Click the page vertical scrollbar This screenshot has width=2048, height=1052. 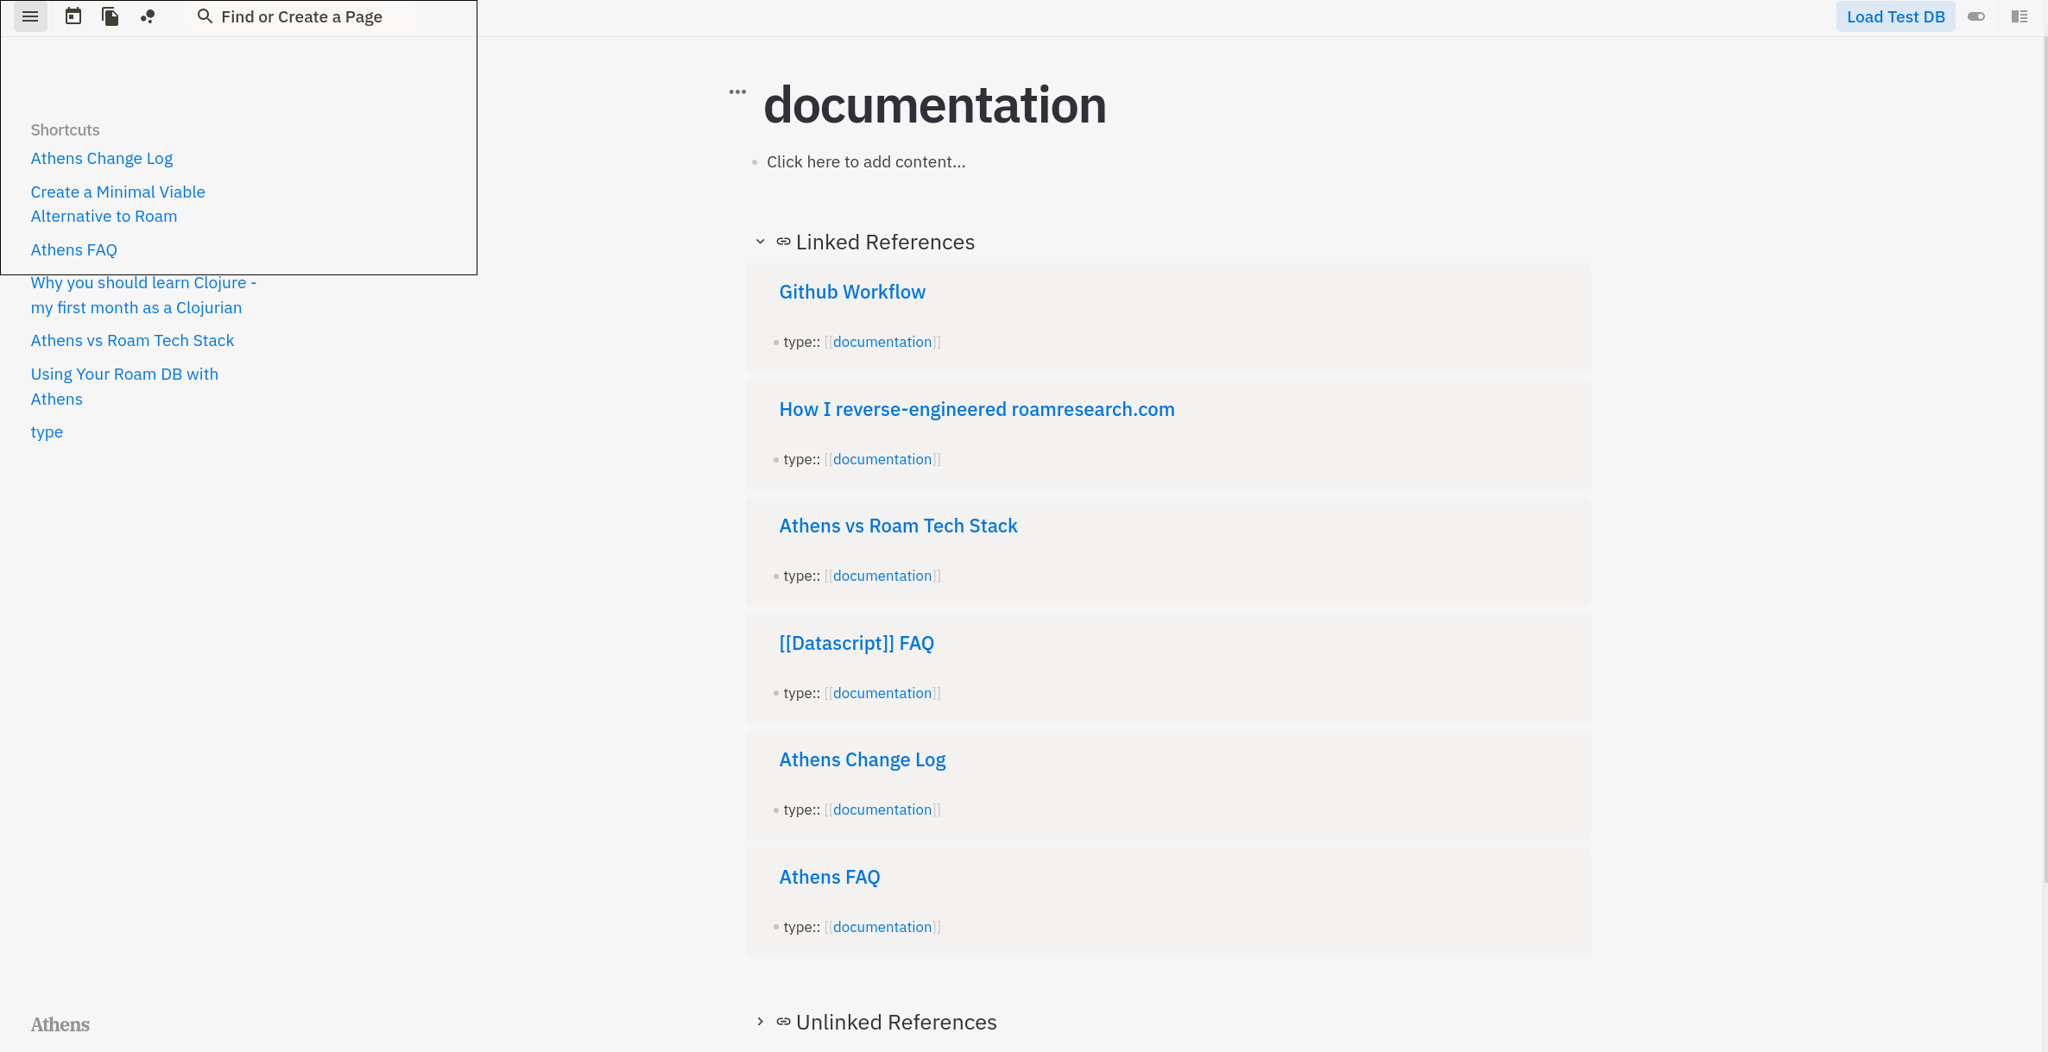(x=2044, y=460)
